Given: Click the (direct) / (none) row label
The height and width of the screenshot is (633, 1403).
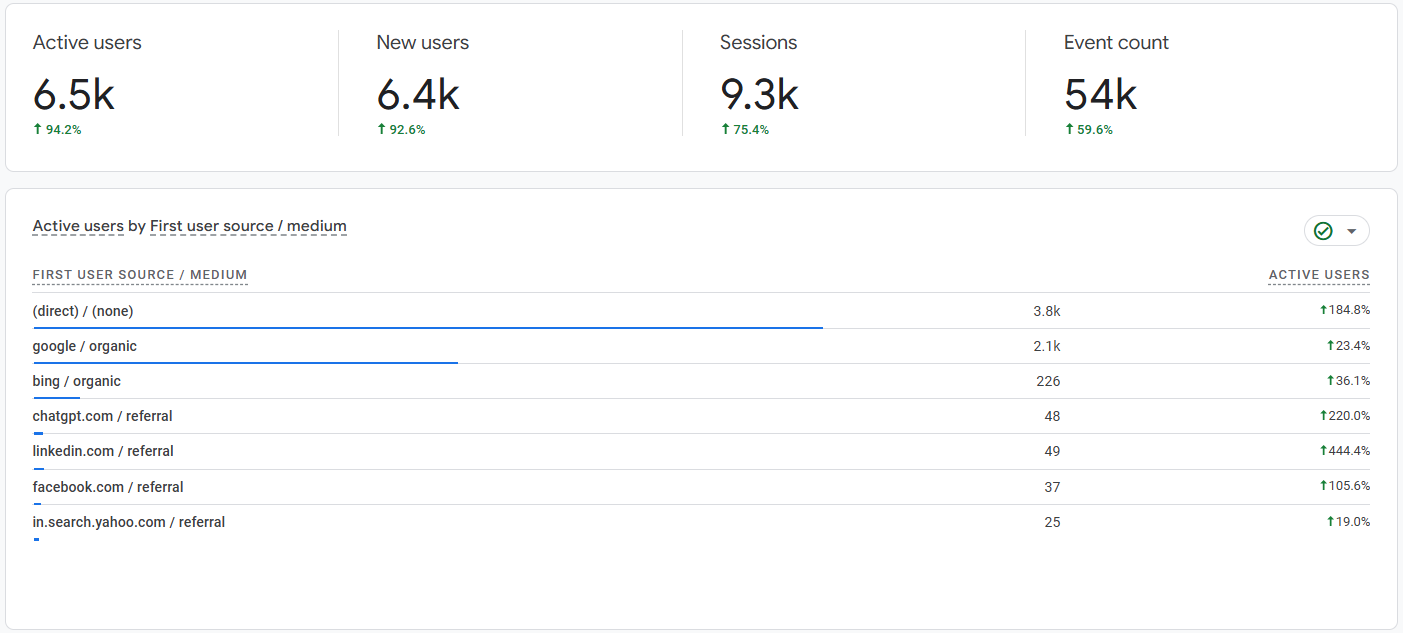Looking at the screenshot, I should [x=83, y=311].
